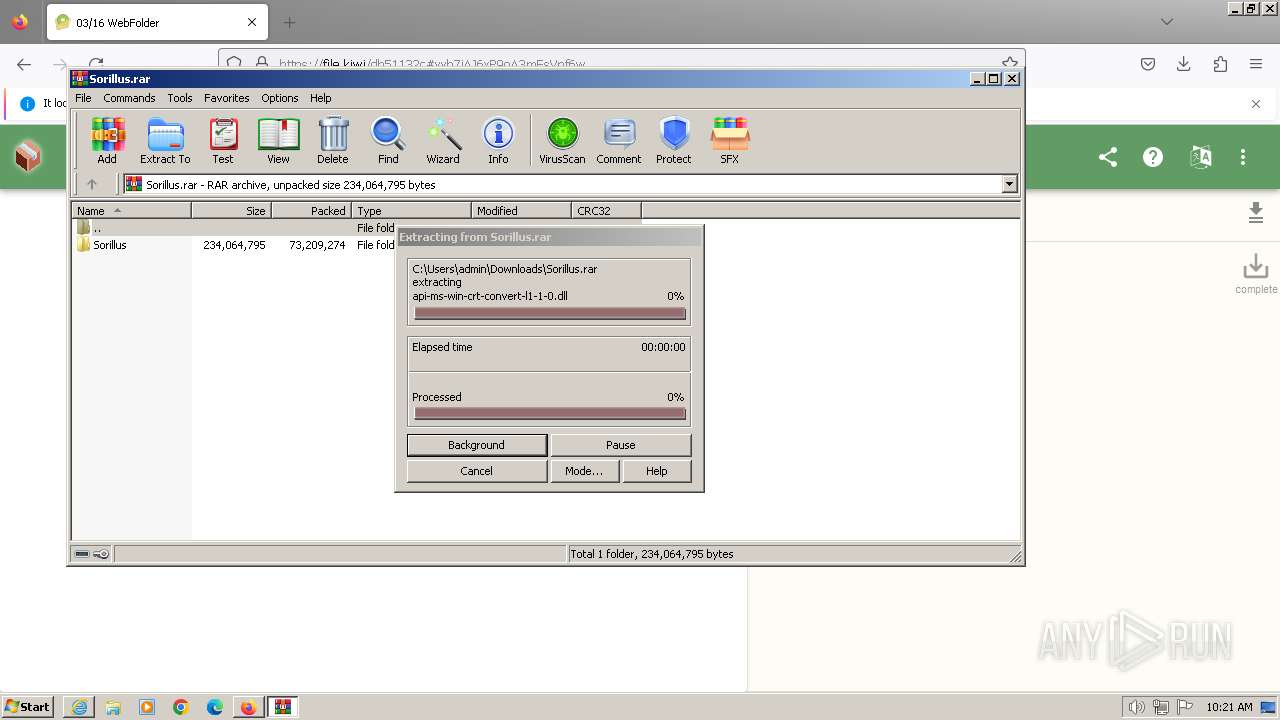1280x720 pixels.
Task: Click the complete download icon
Action: (1256, 273)
